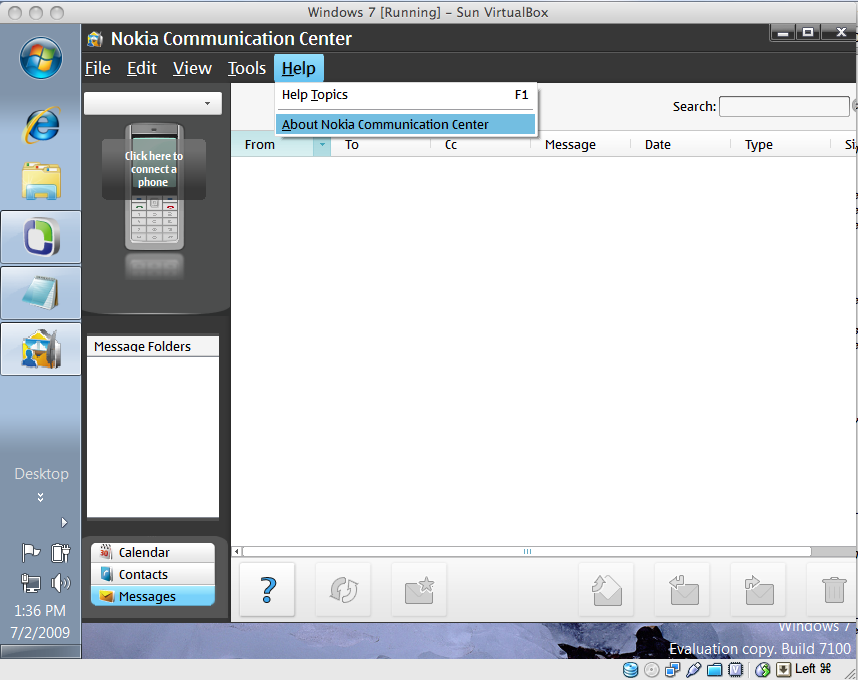
Task: Sort messages by the To column
Action: coord(380,144)
